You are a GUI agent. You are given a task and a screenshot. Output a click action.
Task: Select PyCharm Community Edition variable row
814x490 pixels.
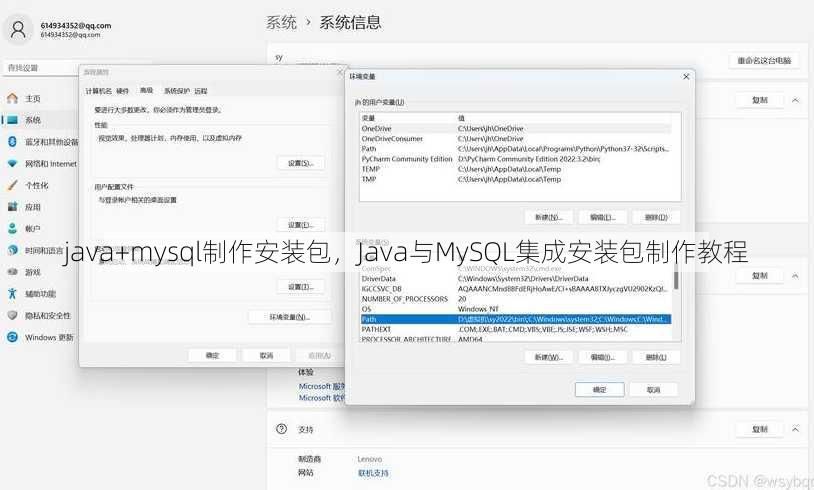click(x=515, y=159)
